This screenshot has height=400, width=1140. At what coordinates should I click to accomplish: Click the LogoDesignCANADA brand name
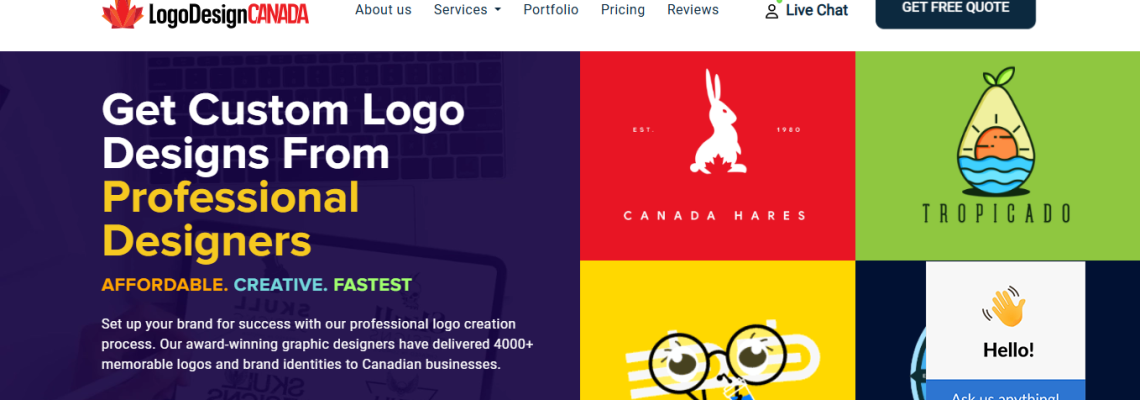(x=229, y=14)
